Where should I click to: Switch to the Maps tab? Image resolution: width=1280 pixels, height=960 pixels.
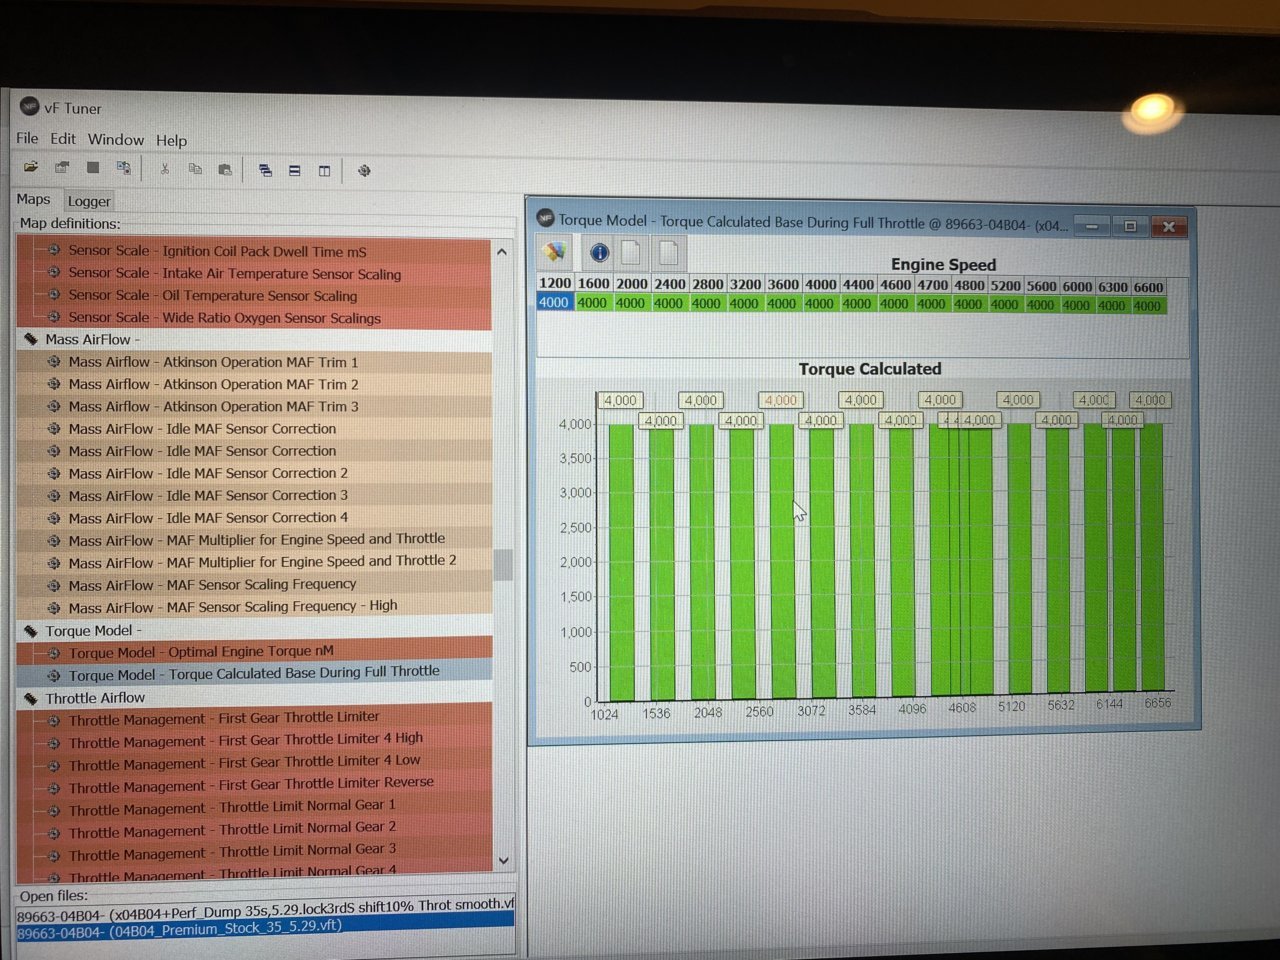point(33,199)
